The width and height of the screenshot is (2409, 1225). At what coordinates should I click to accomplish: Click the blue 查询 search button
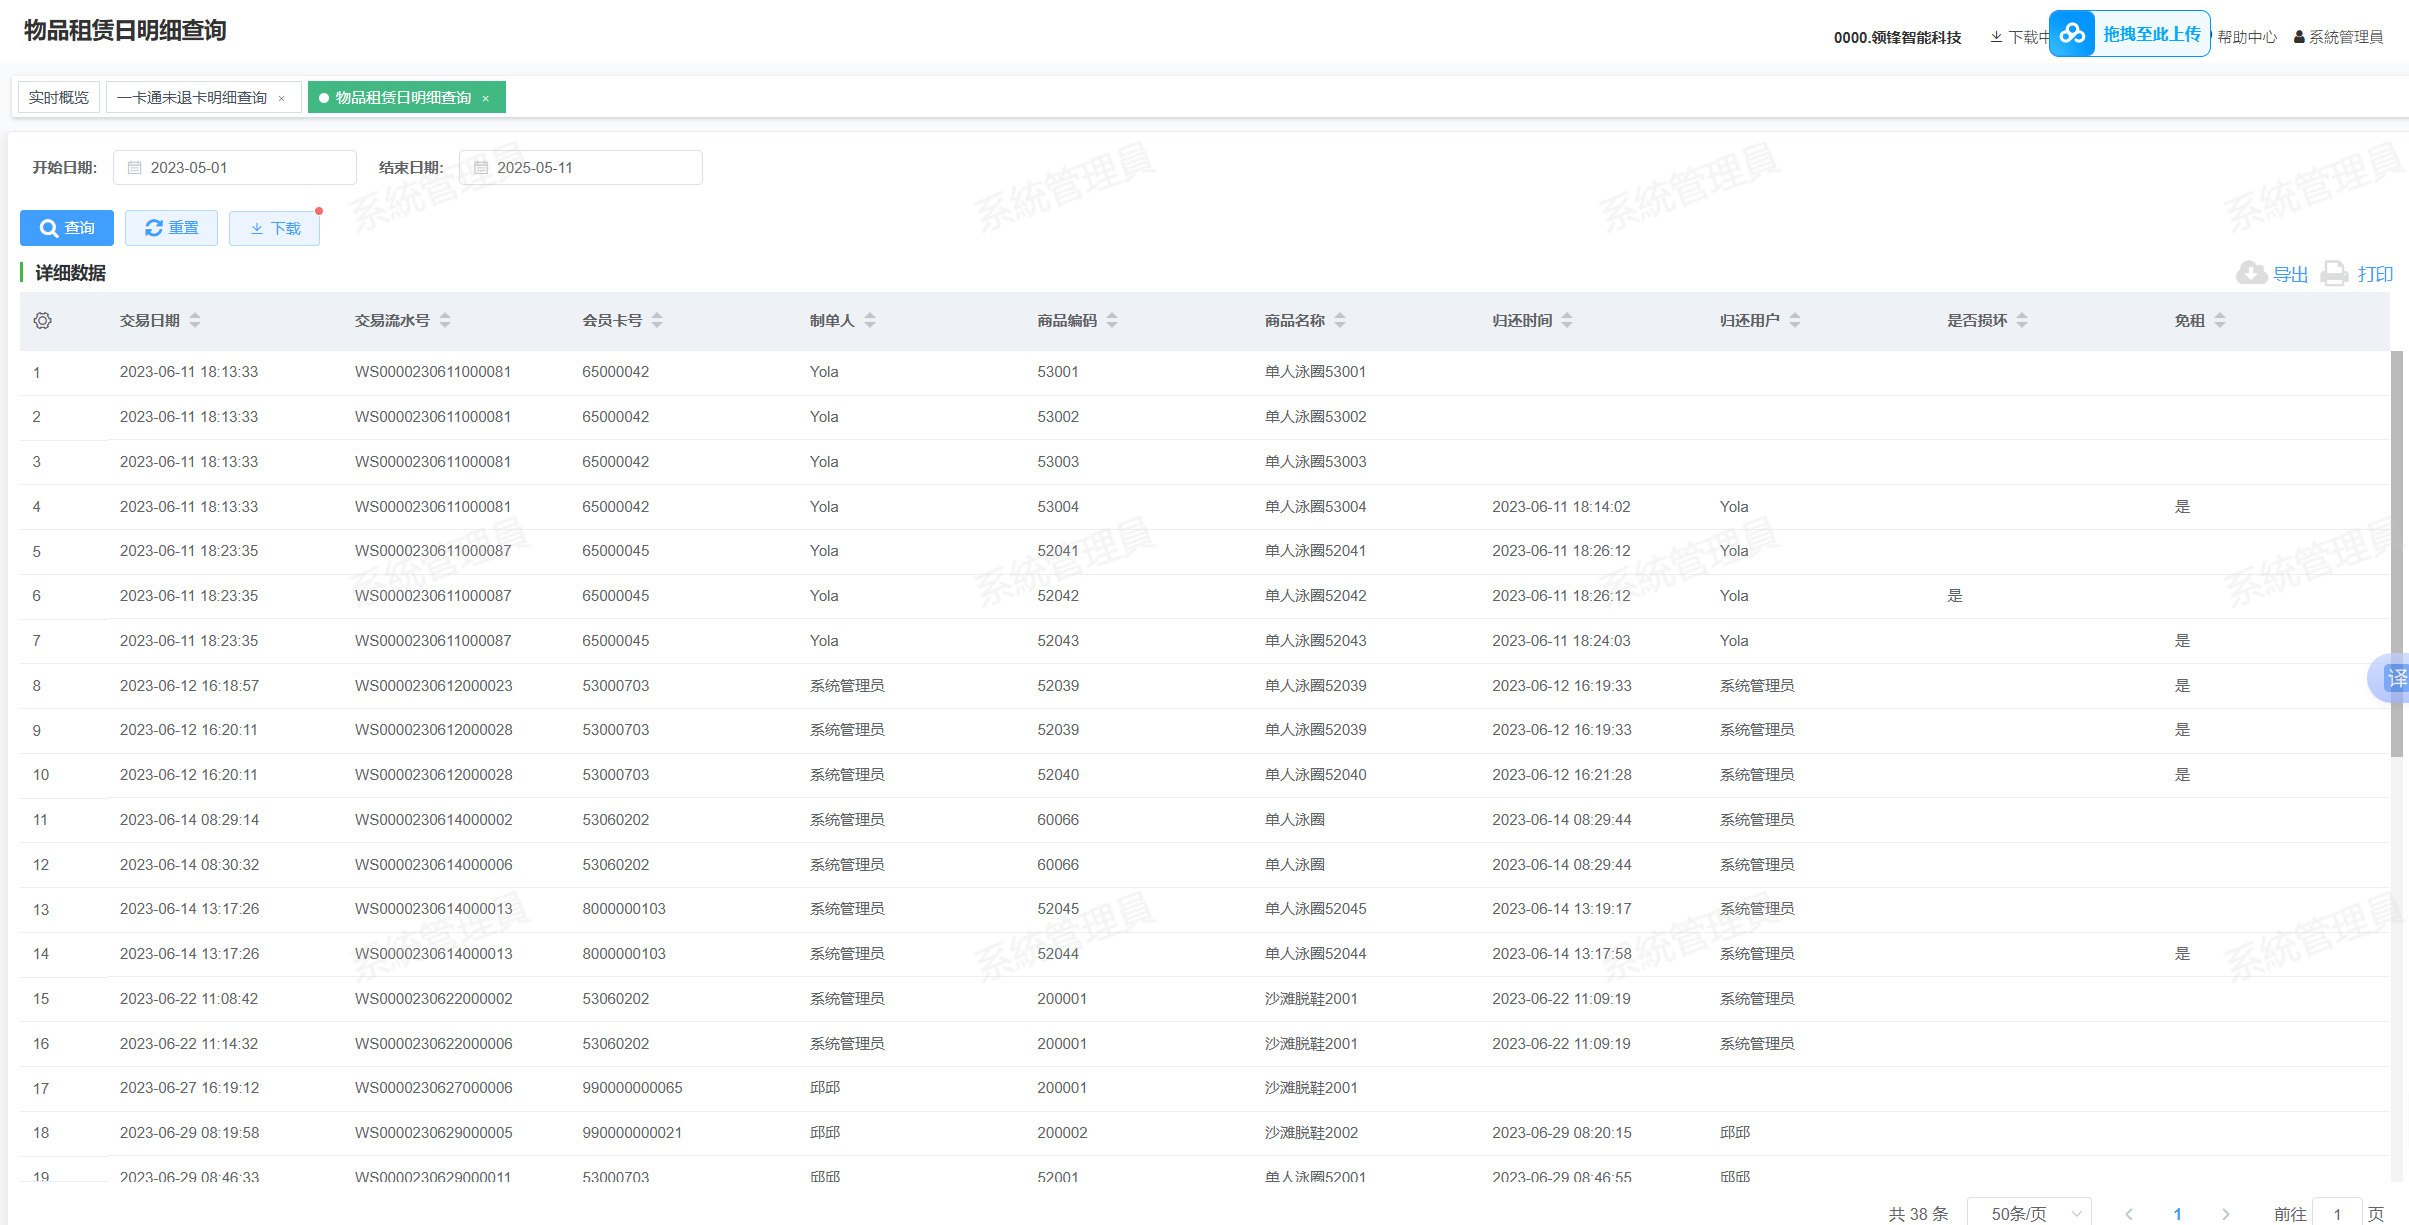coord(67,228)
